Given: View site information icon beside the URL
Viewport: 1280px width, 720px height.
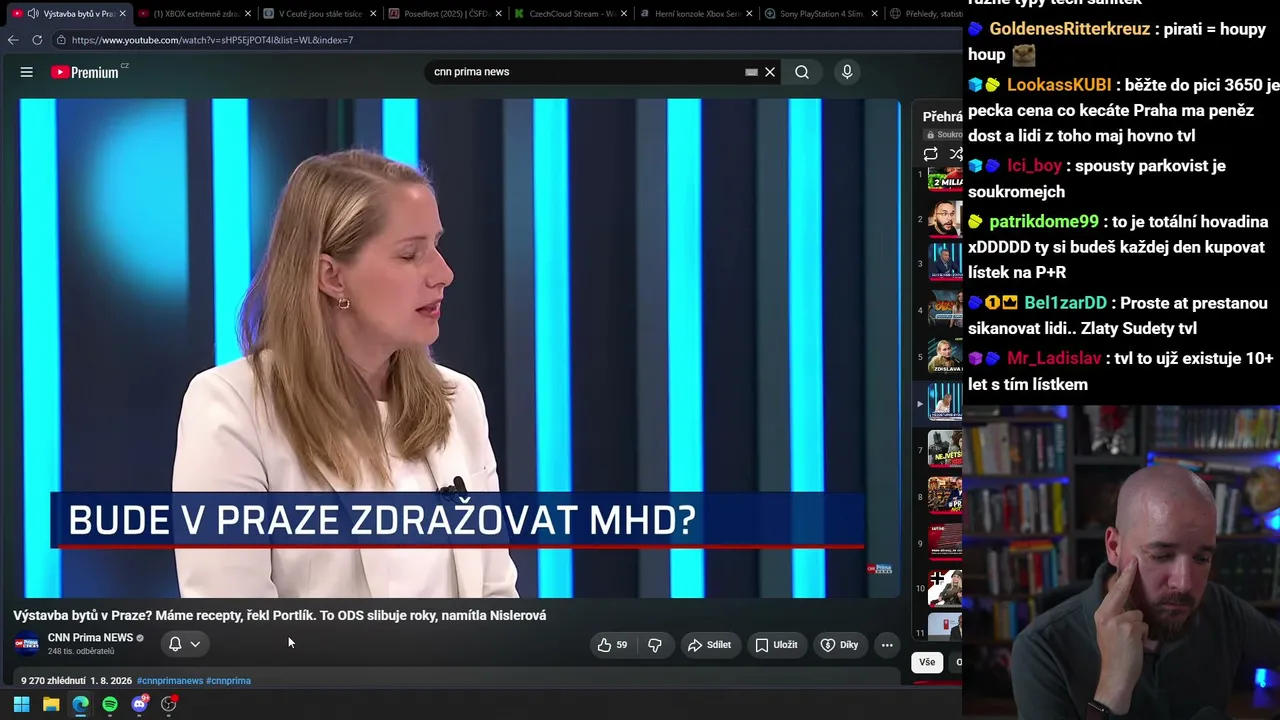Looking at the screenshot, I should point(61,40).
